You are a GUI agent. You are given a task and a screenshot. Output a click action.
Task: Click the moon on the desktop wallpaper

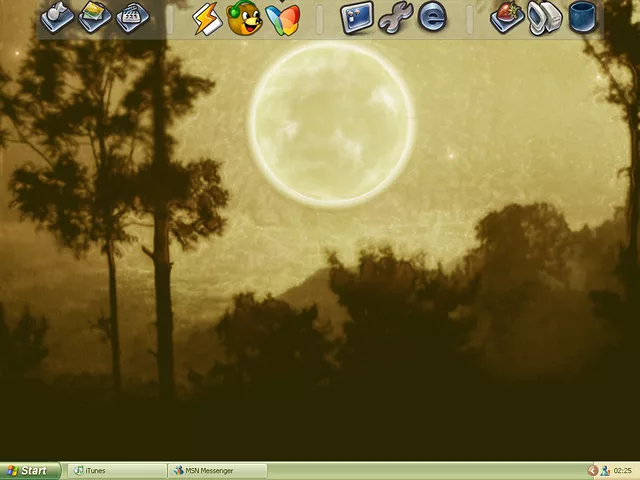(330, 120)
